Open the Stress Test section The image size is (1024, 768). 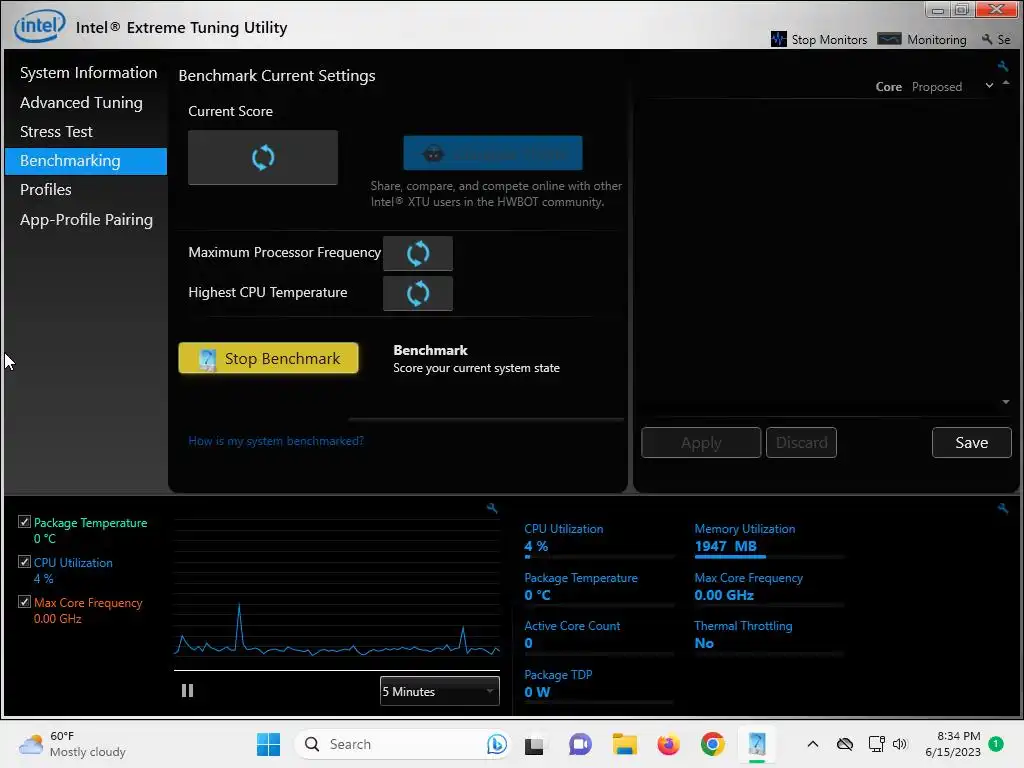click(x=56, y=131)
